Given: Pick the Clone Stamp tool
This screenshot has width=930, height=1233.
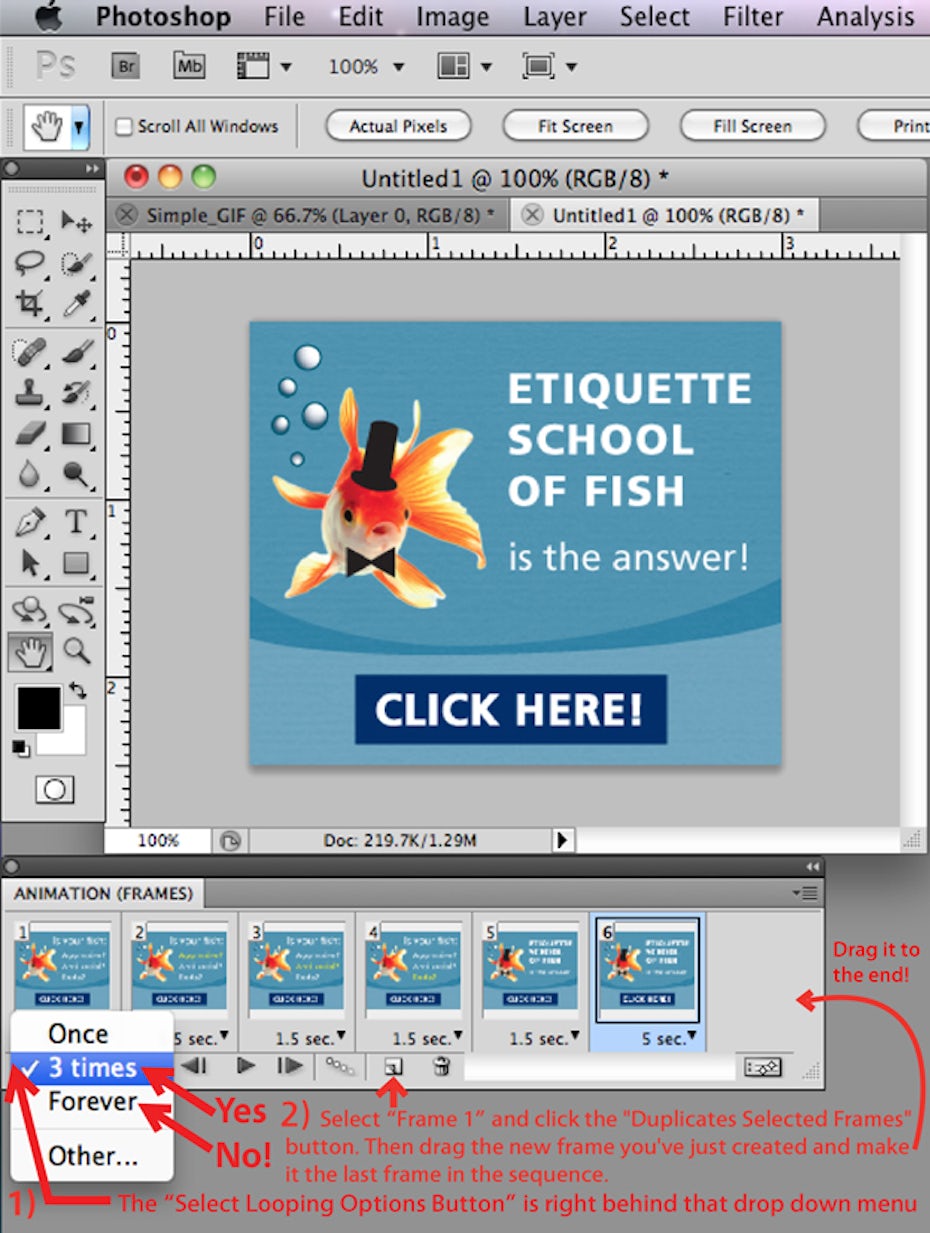Looking at the screenshot, I should [x=31, y=392].
